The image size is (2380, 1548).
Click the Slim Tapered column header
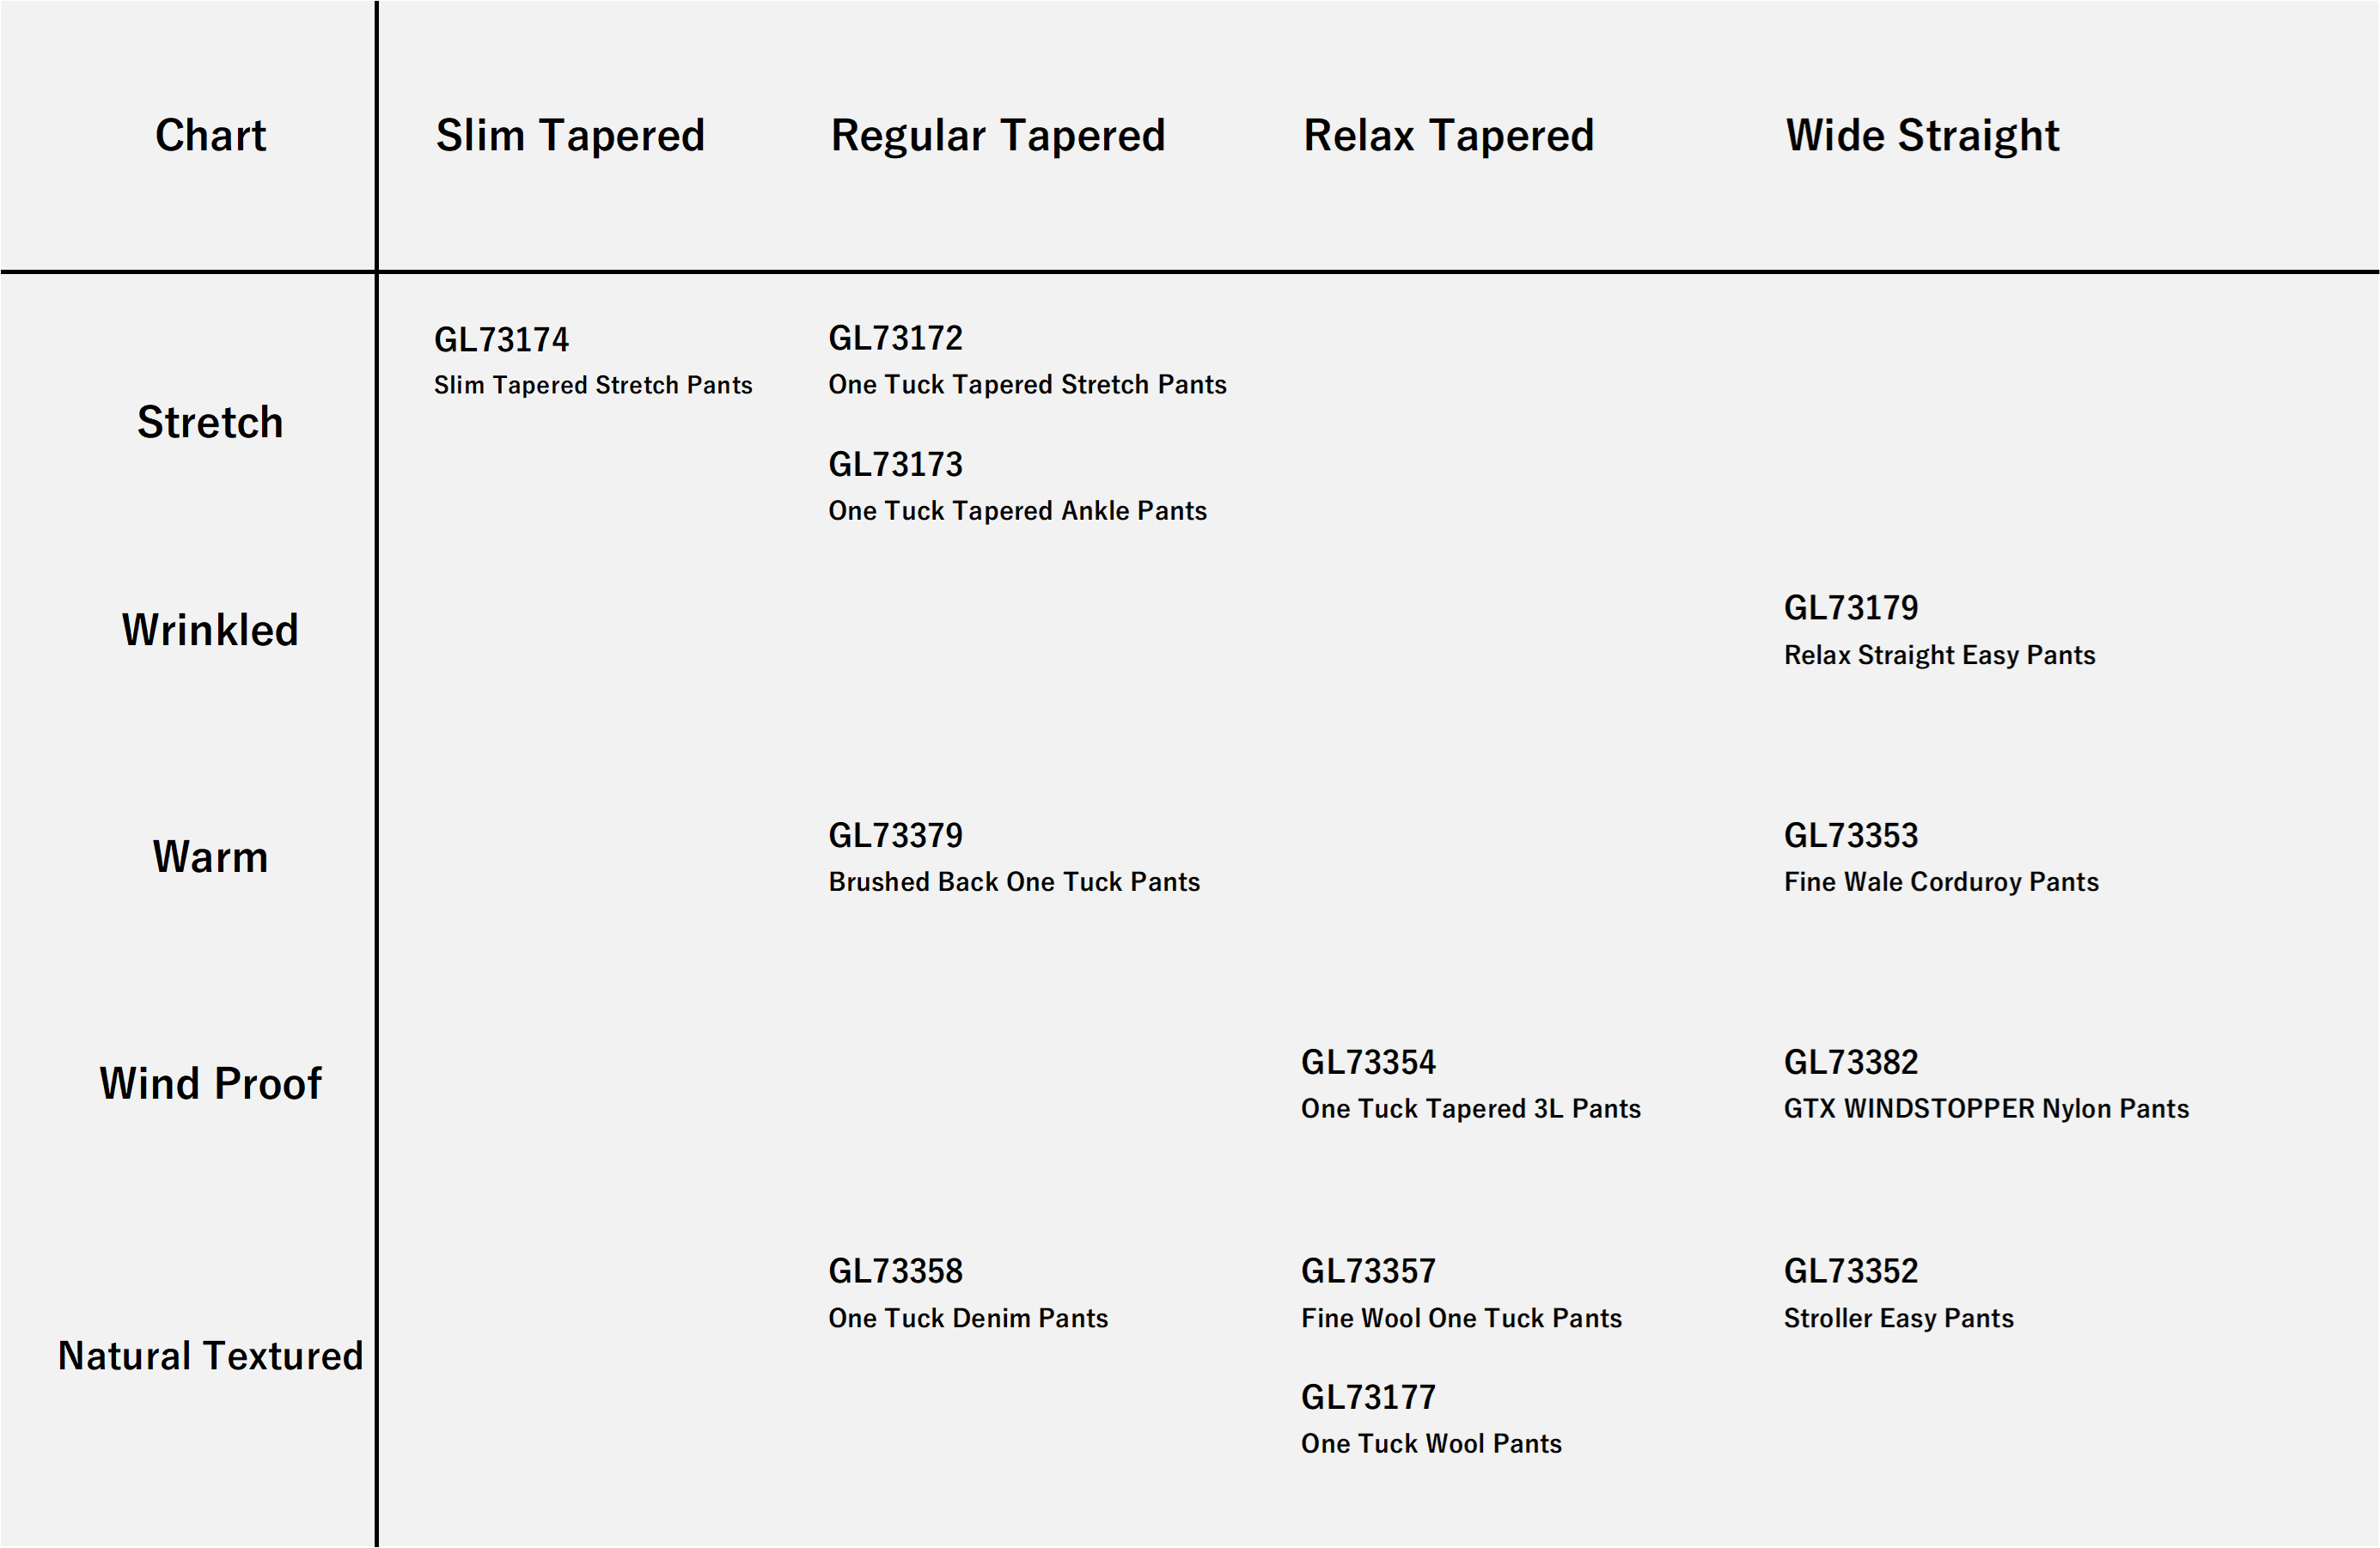(x=570, y=135)
